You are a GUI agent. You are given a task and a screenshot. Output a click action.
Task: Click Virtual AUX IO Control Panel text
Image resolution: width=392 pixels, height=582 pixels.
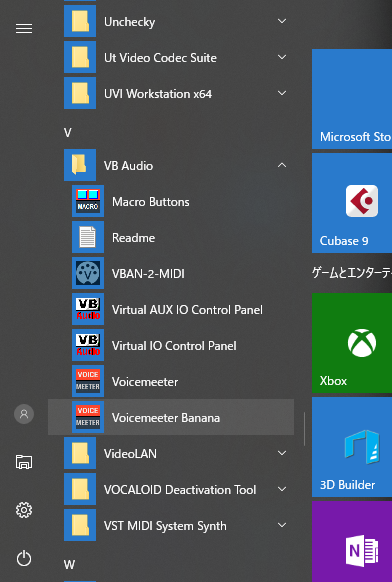click(187, 310)
